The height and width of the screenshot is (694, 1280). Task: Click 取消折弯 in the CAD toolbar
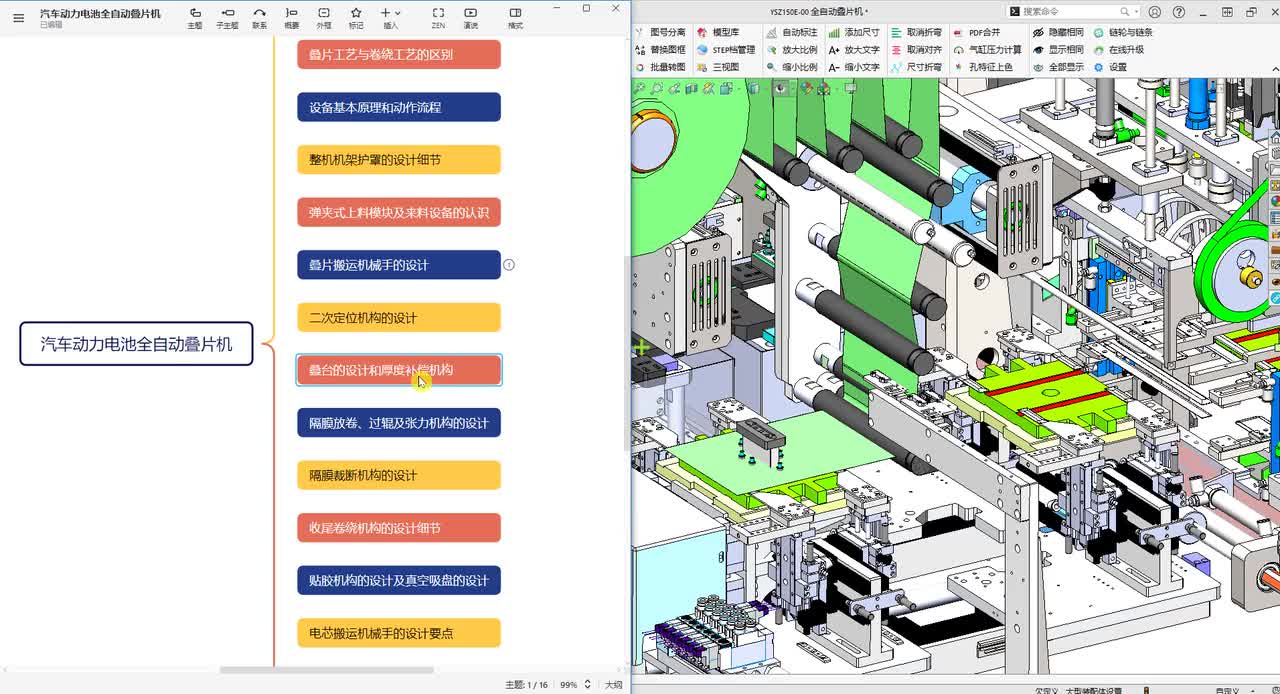click(917, 32)
